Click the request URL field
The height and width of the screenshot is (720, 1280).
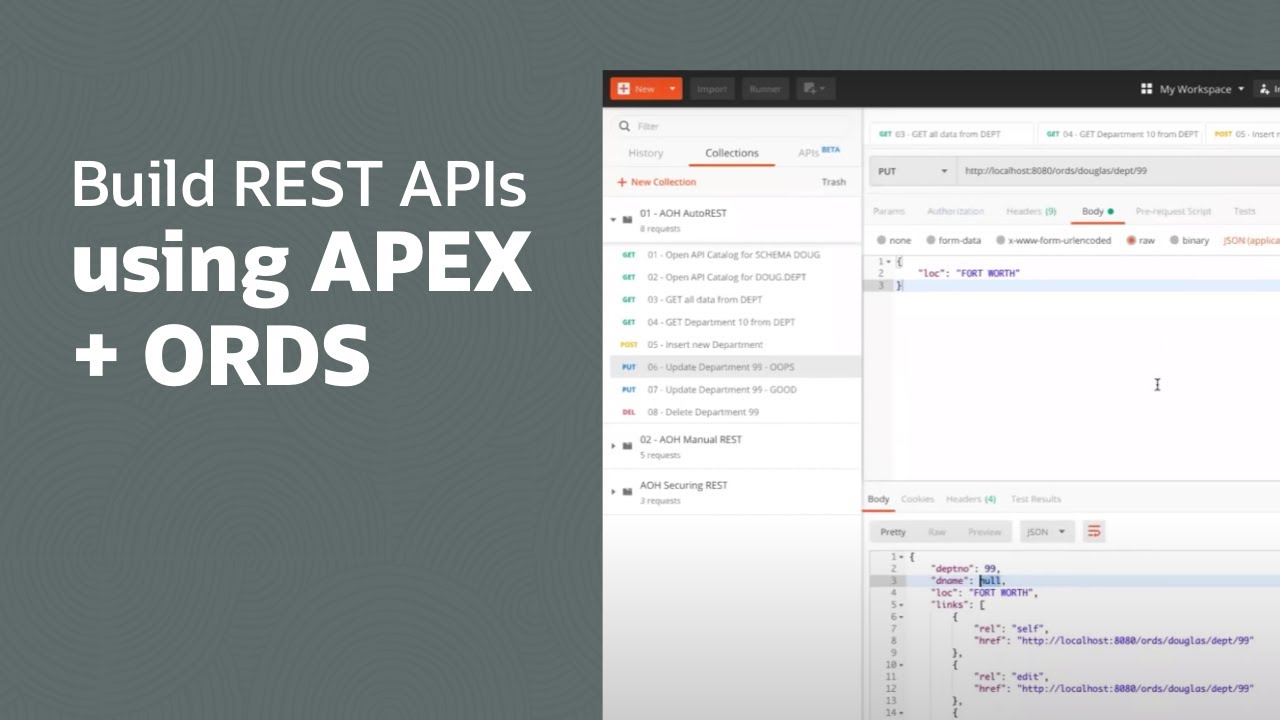(x=1118, y=171)
